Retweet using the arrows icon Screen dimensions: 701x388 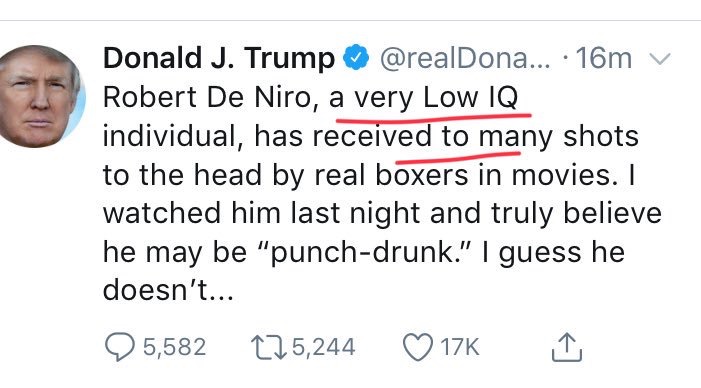(x=269, y=347)
